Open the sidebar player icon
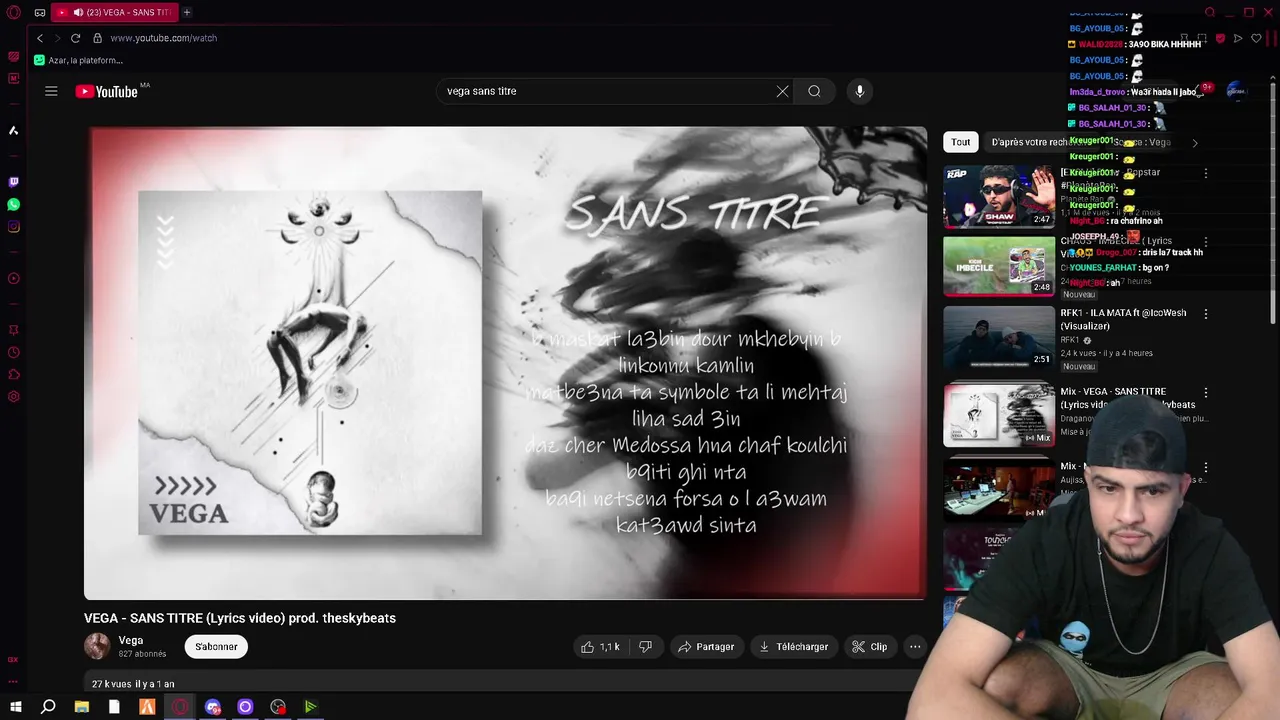The width and height of the screenshot is (1280, 720). tap(14, 278)
